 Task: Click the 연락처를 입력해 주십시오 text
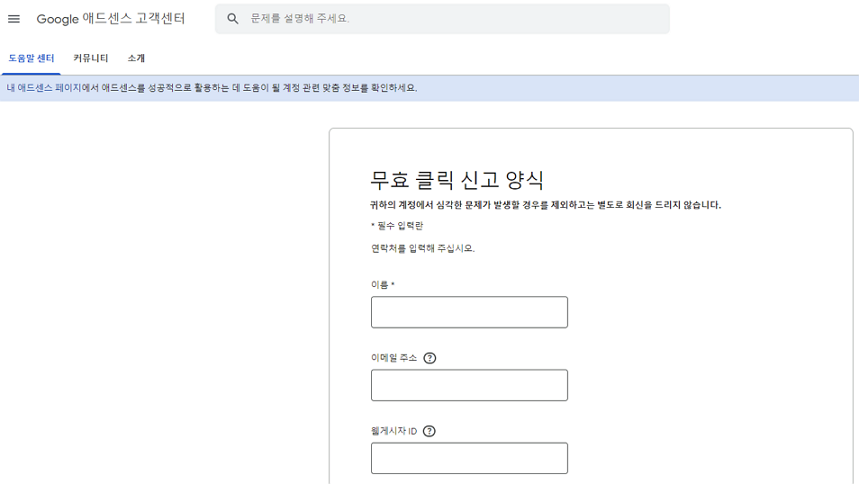point(423,248)
